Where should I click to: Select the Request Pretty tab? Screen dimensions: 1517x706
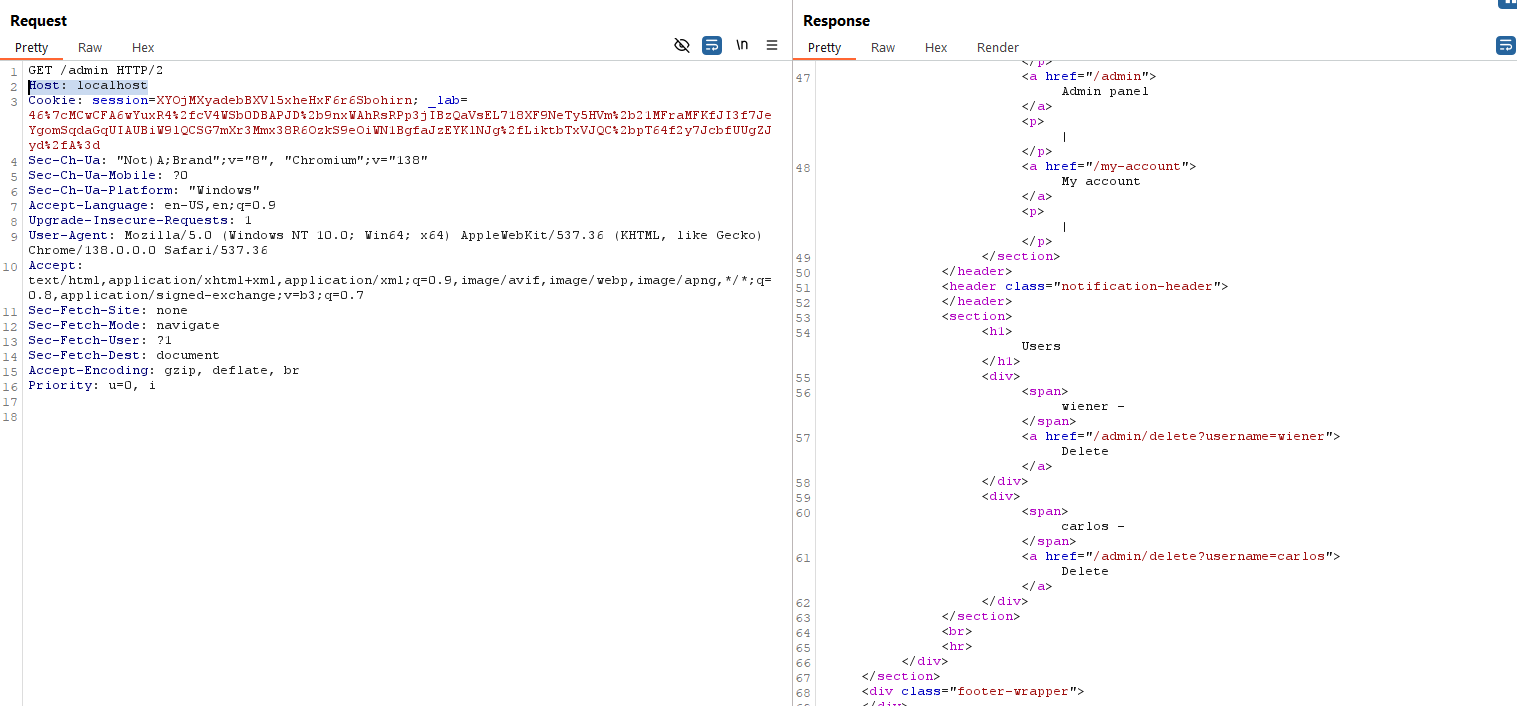click(31, 47)
